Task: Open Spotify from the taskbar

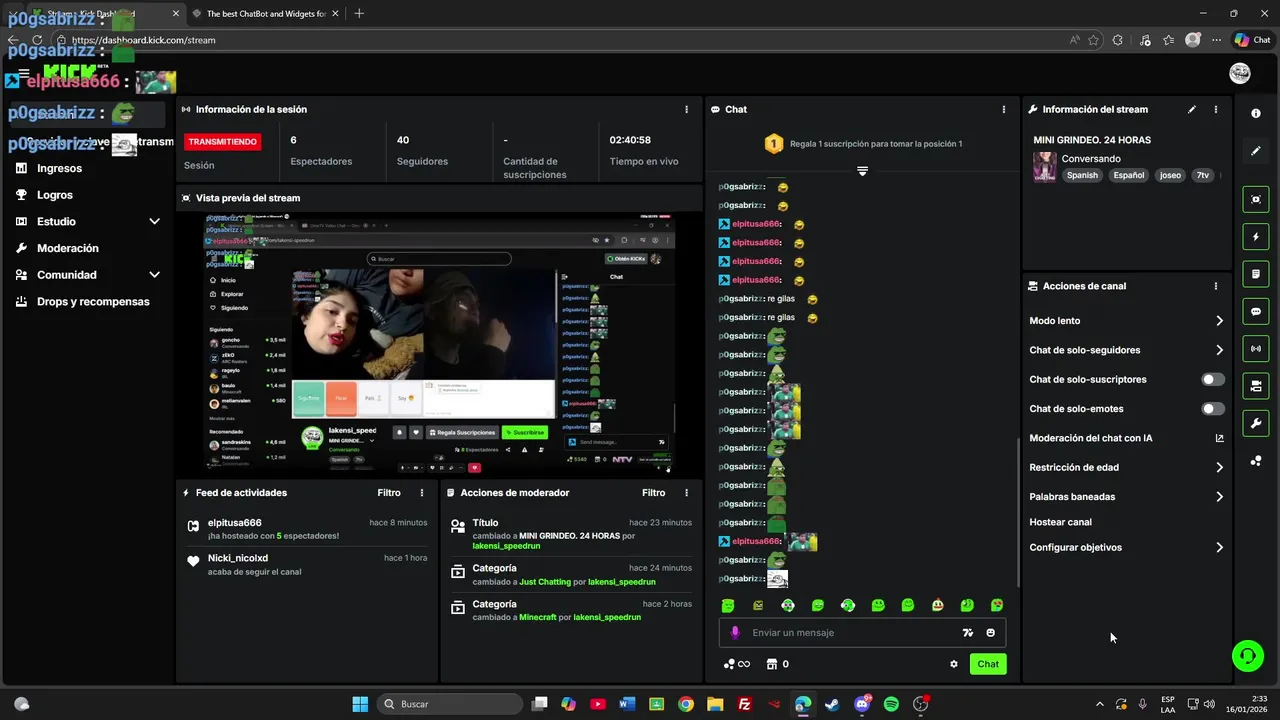Action: (891, 704)
